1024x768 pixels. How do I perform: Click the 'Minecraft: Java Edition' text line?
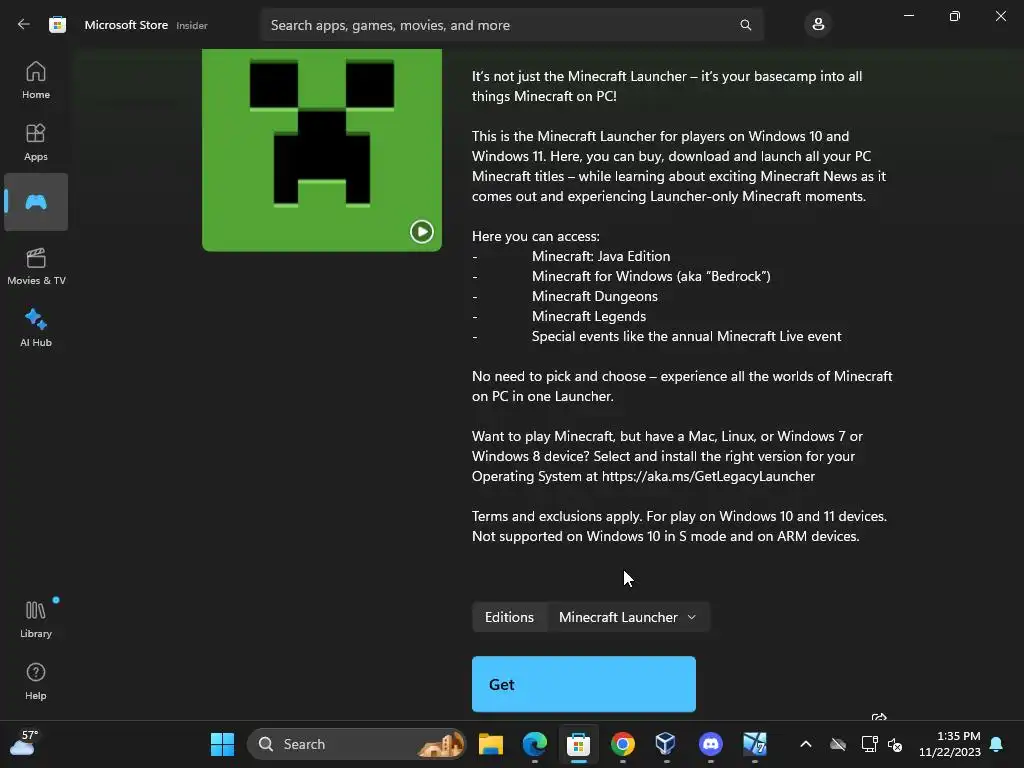(x=601, y=256)
